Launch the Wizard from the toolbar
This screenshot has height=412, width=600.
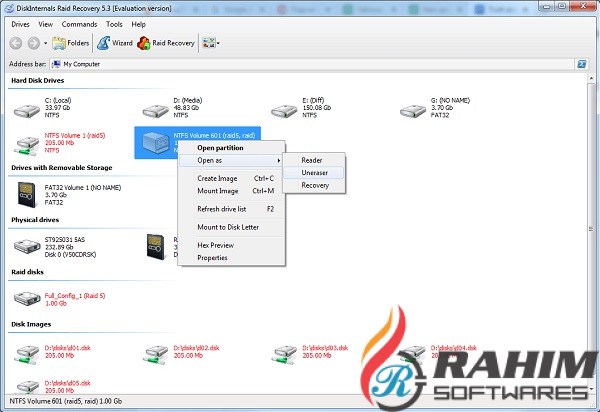(x=115, y=43)
